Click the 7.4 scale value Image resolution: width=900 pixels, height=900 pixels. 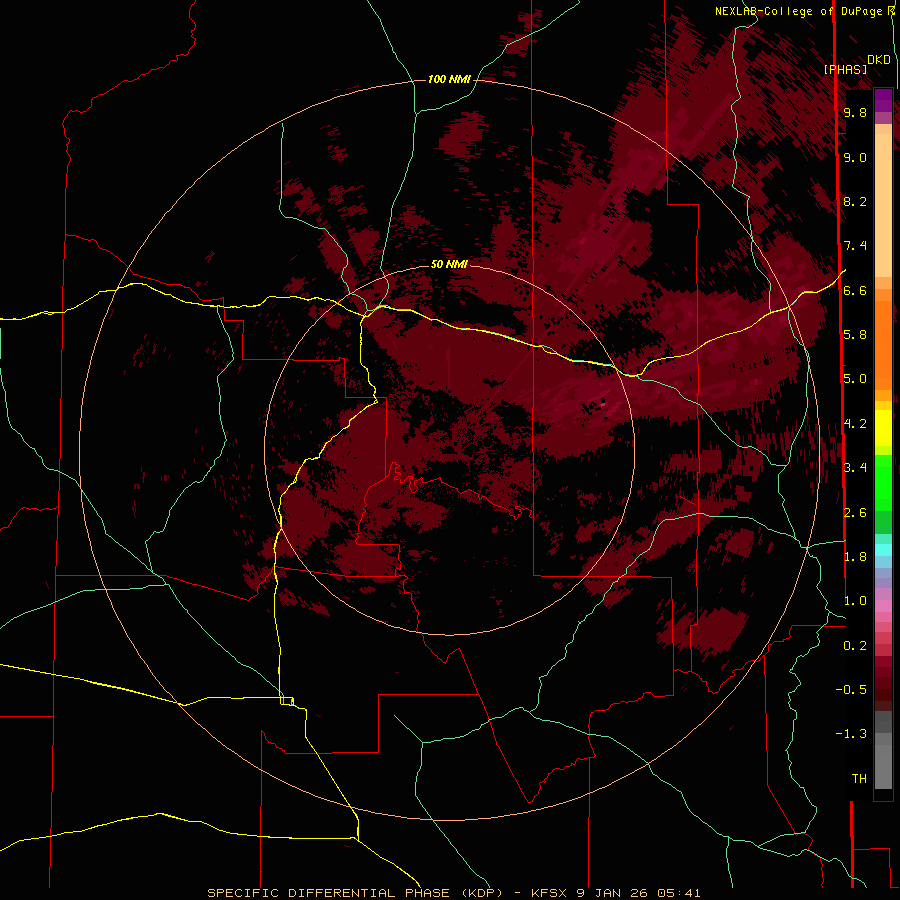(855, 246)
